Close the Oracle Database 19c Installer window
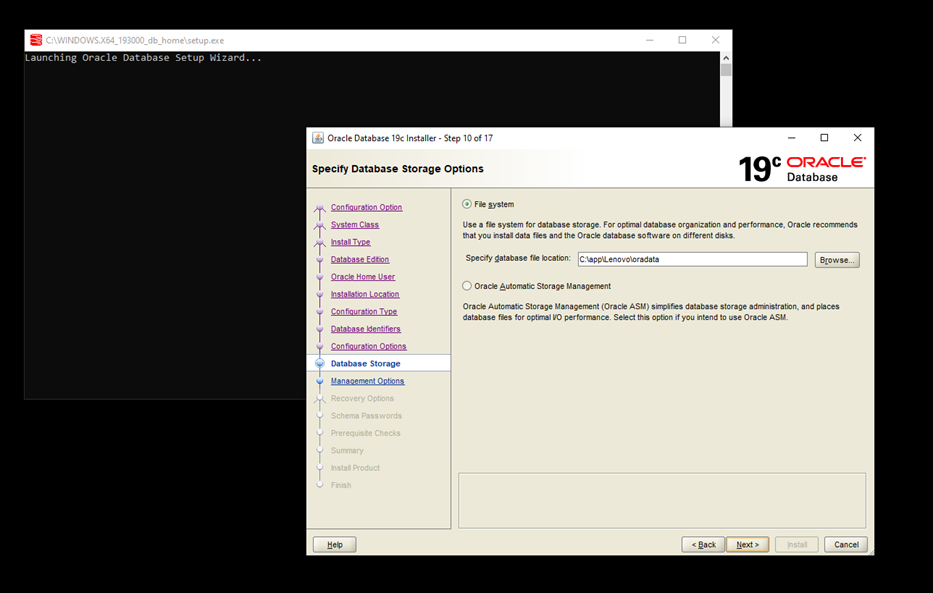This screenshot has height=593, width=933. pyautogui.click(x=857, y=138)
